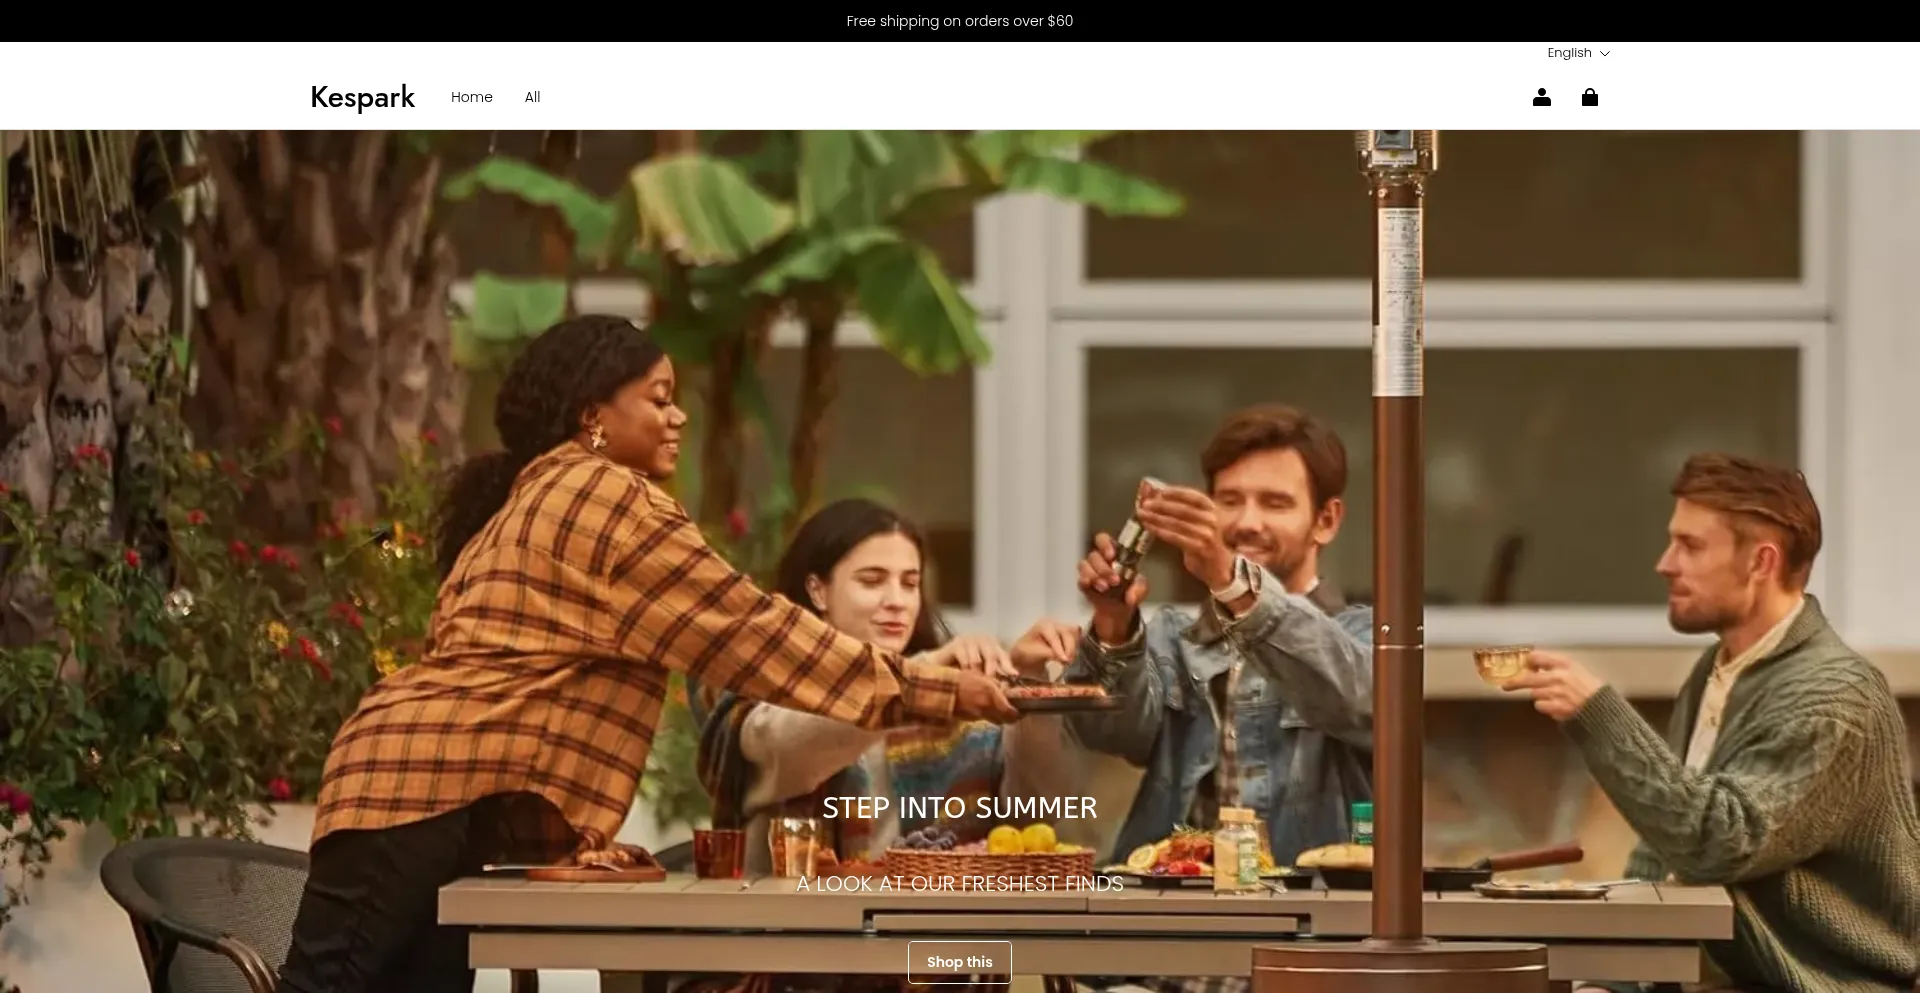Open the user account icon
Viewport: 1920px width, 993px height.
tap(1541, 97)
